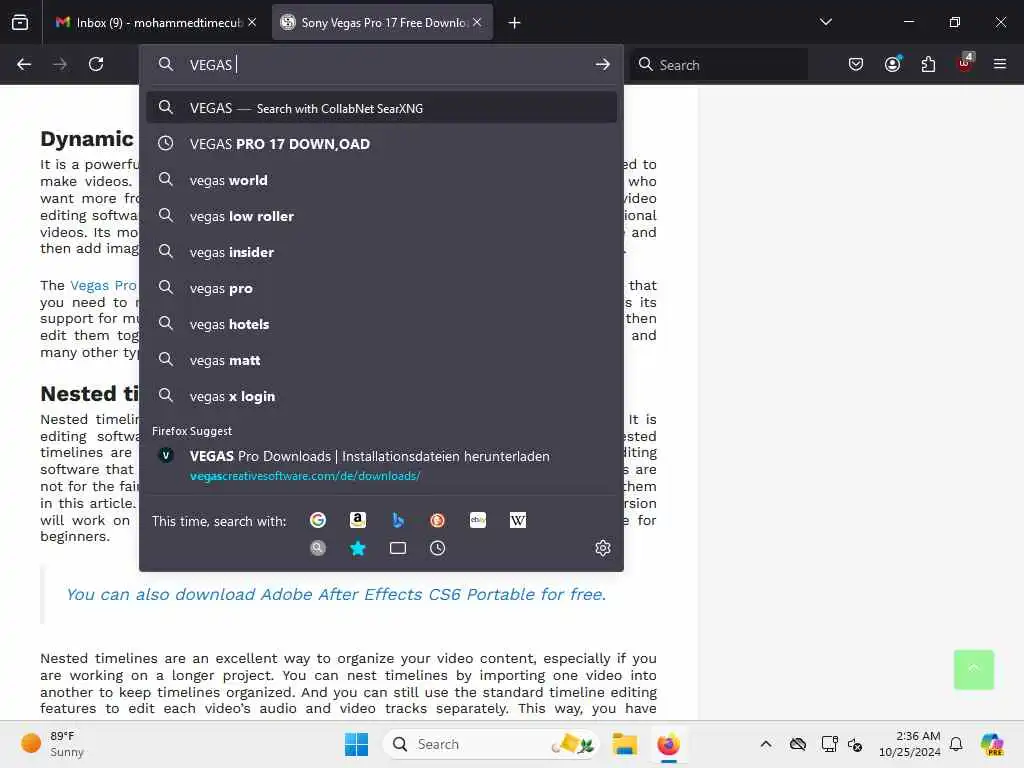Close the Inbox Gmail tab

[x=252, y=22]
